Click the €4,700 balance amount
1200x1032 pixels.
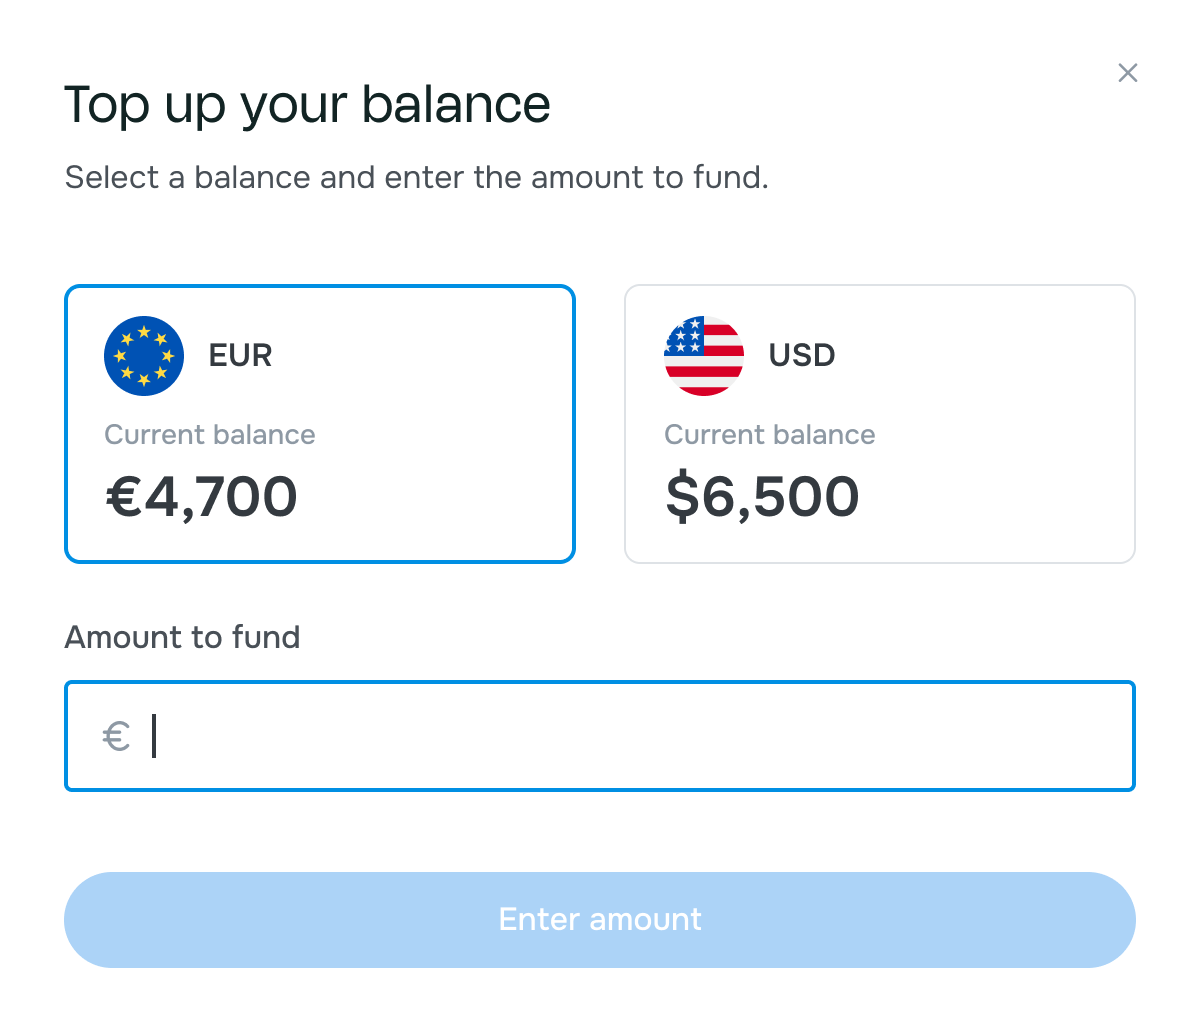201,497
